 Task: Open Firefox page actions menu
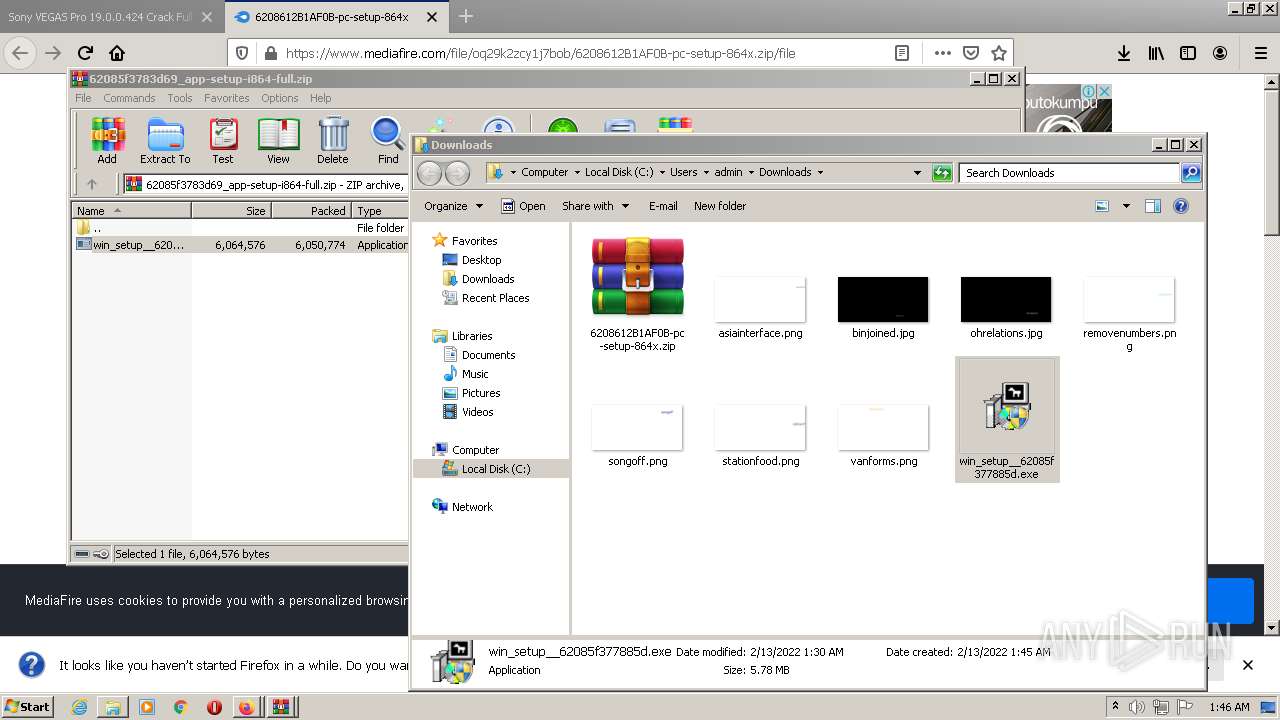point(943,53)
